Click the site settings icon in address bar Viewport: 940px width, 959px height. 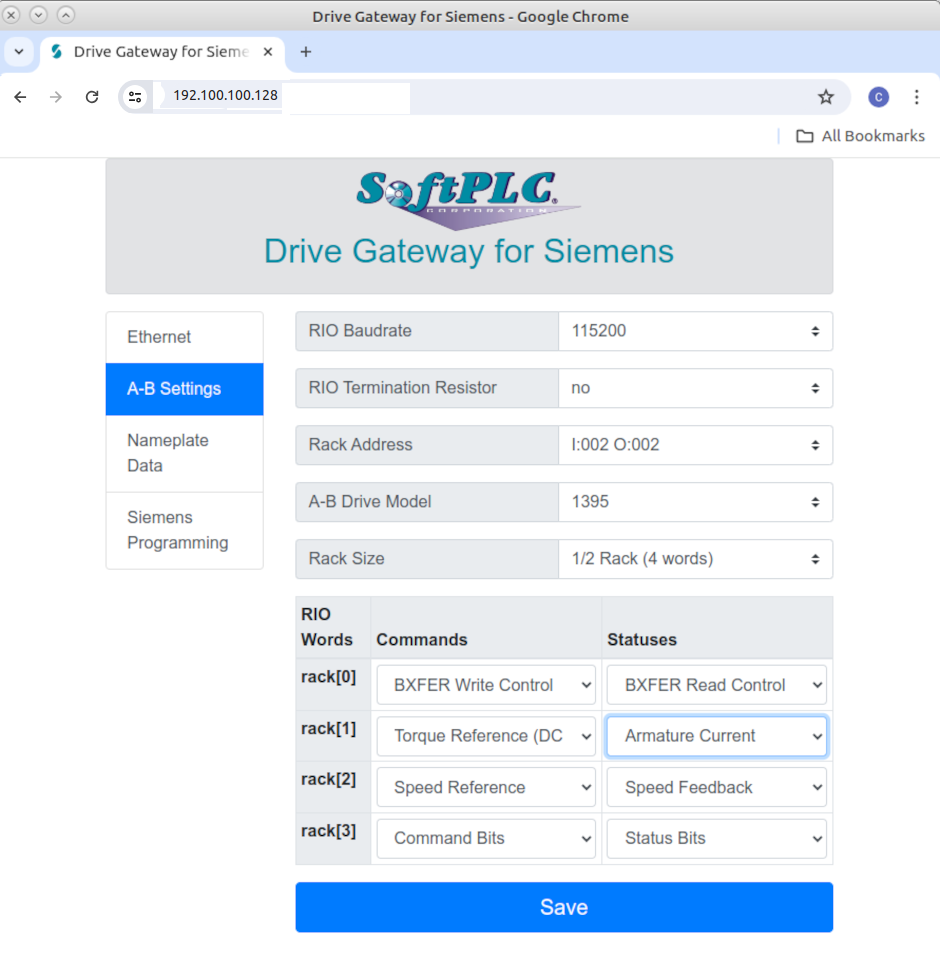click(x=134, y=97)
